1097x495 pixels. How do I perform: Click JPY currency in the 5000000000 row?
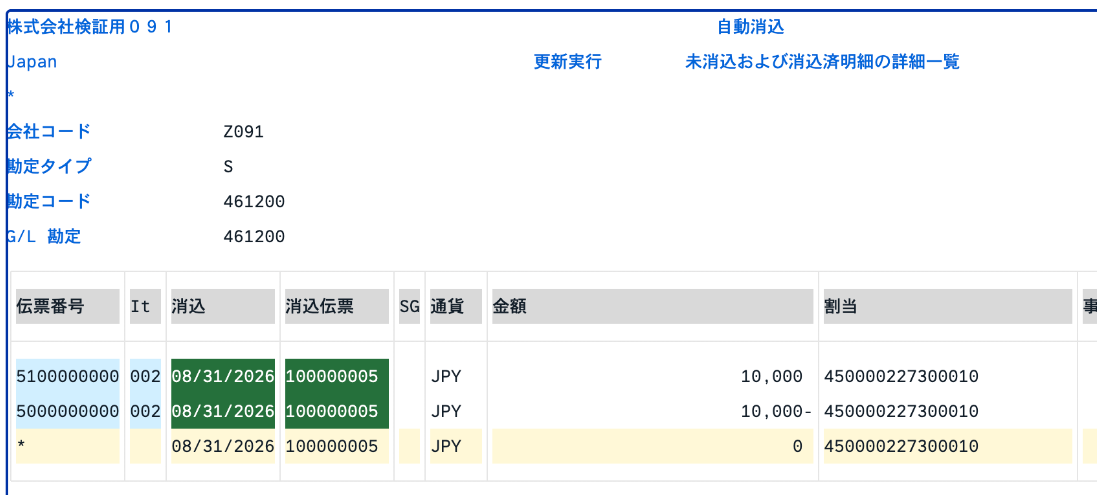click(446, 411)
